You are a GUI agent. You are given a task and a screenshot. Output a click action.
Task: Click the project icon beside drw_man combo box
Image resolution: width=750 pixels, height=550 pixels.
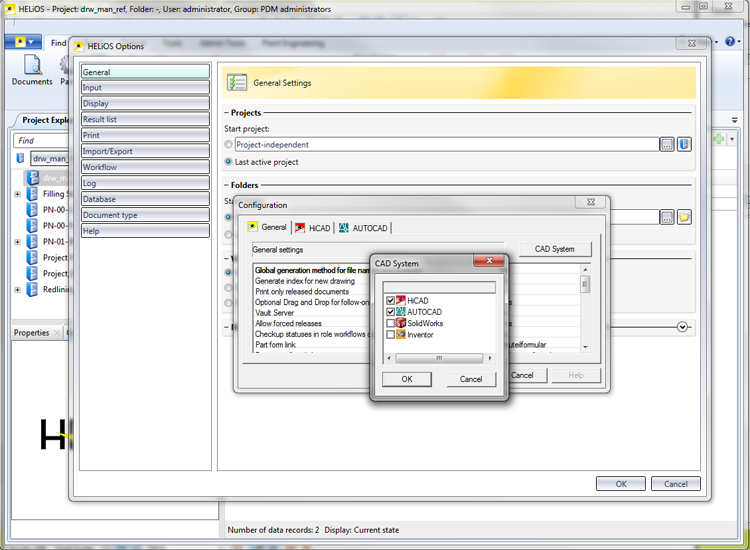click(20, 158)
